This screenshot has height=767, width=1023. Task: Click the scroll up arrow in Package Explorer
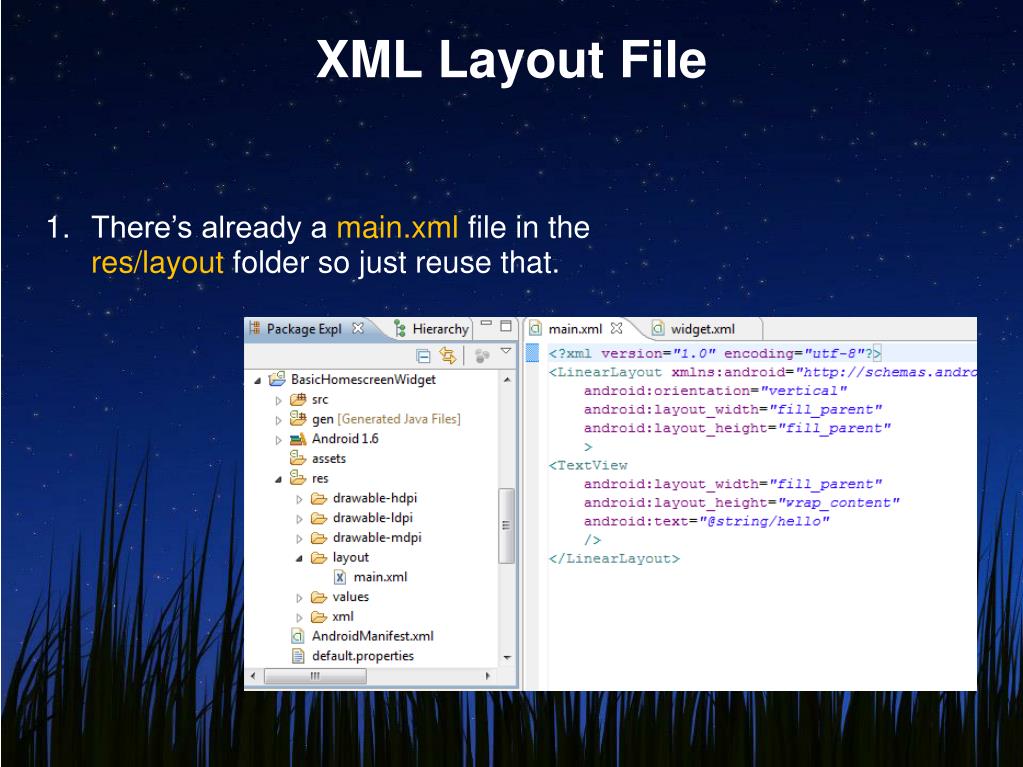507,380
